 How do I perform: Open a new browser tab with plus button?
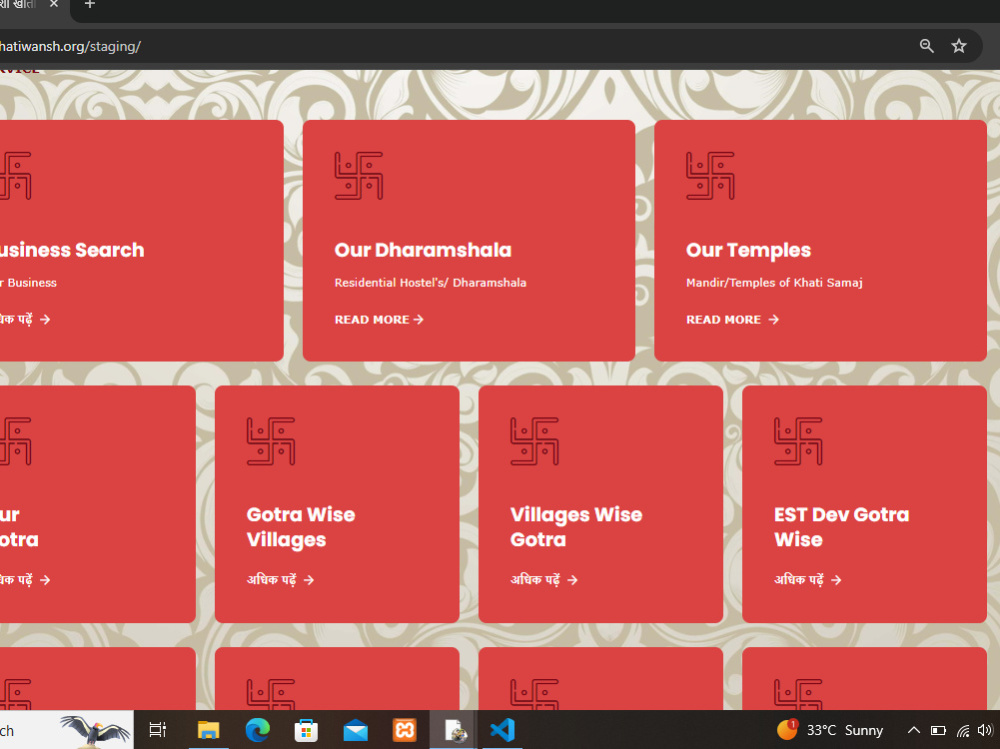click(x=90, y=4)
